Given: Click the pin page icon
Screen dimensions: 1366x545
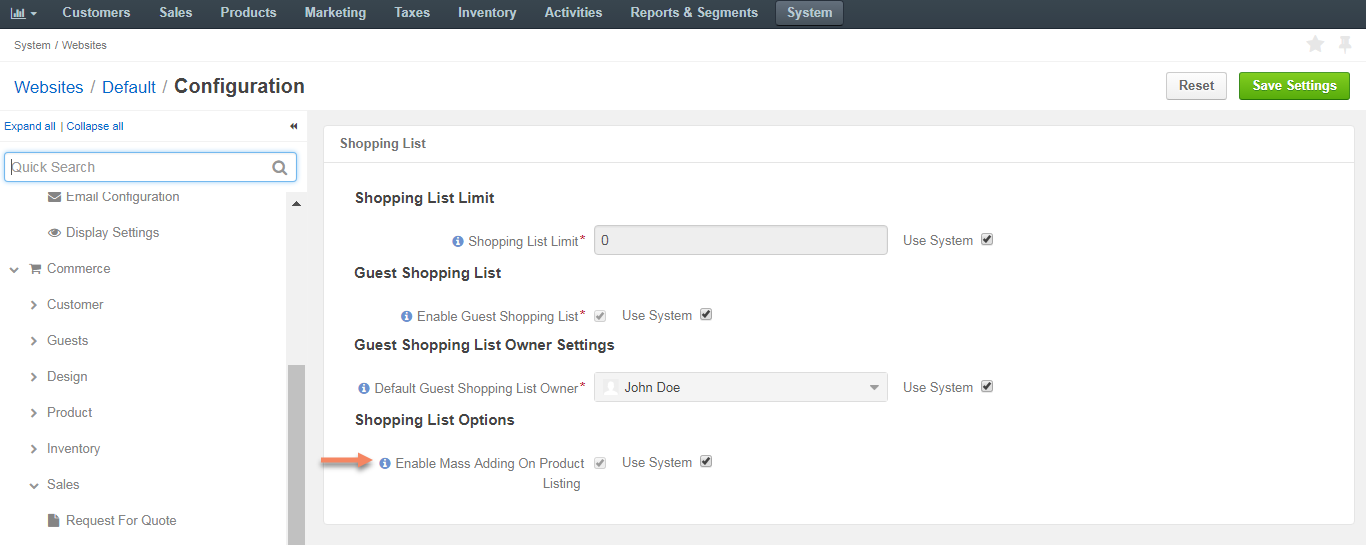Looking at the screenshot, I should [x=1345, y=44].
